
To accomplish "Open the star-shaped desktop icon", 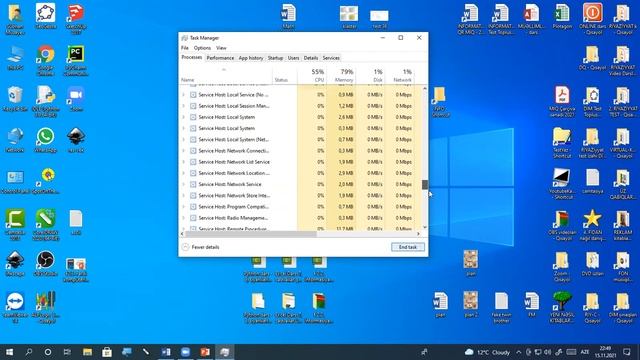I will [592, 224].
